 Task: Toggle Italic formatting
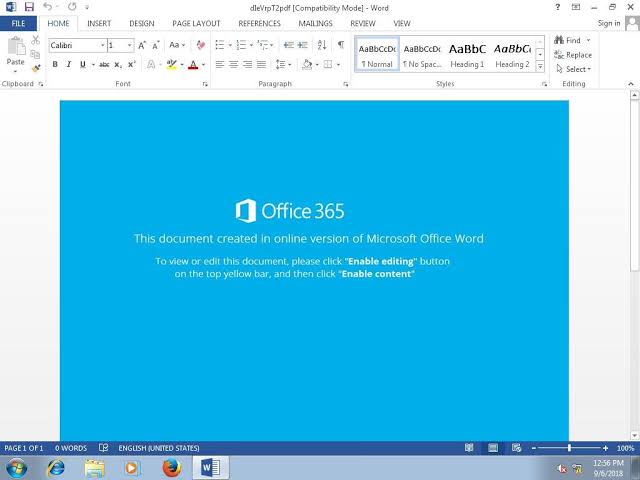[x=69, y=64]
